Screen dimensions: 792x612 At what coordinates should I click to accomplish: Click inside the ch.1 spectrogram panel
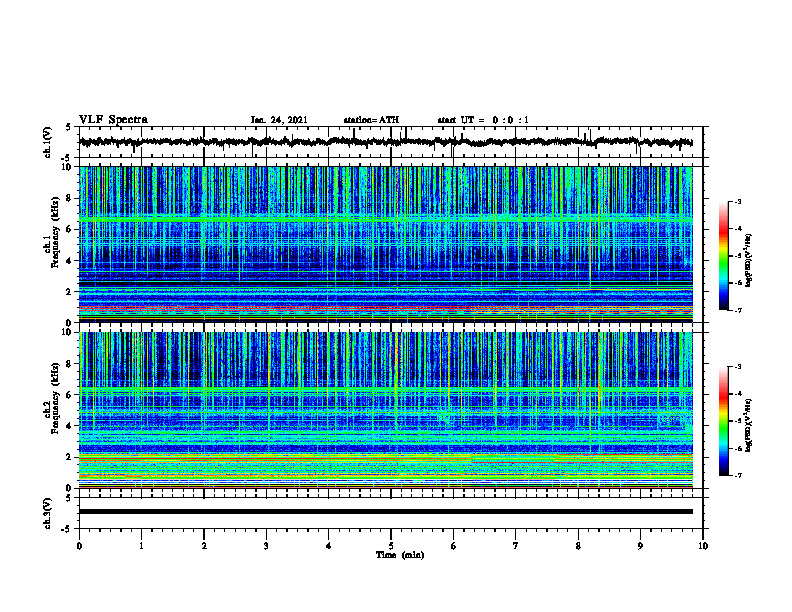click(385, 244)
